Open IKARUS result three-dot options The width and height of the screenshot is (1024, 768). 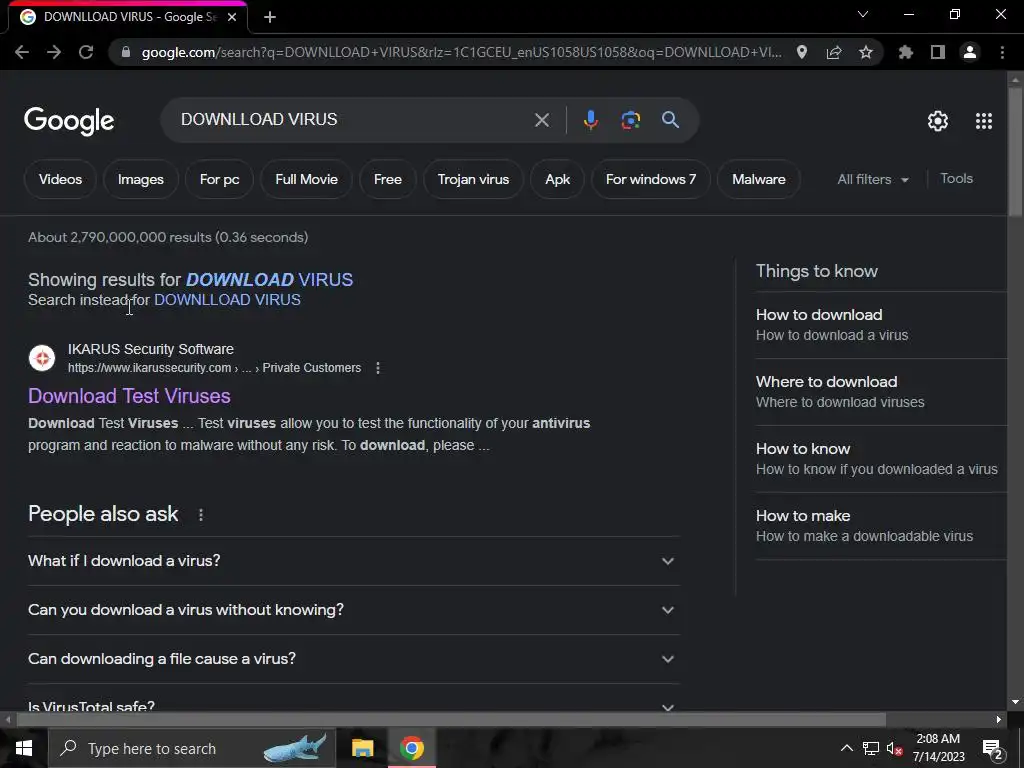point(377,368)
